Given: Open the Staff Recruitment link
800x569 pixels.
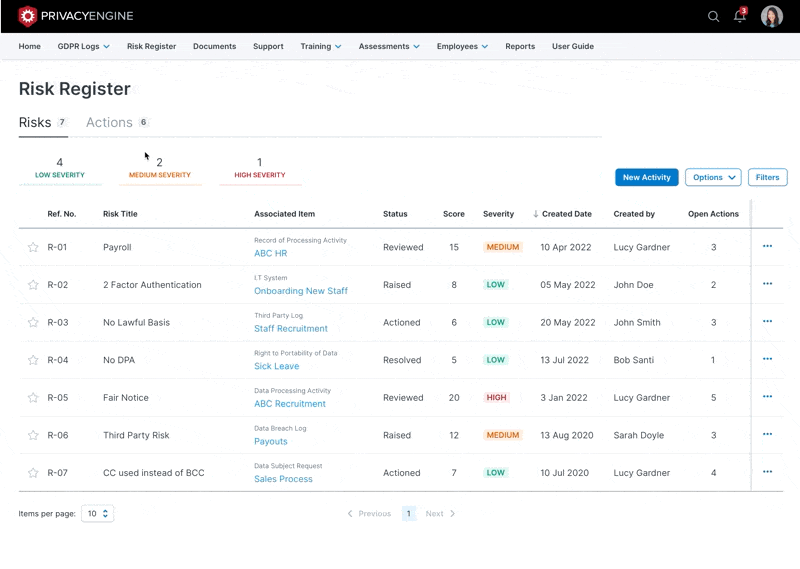Looking at the screenshot, I should (x=291, y=329).
